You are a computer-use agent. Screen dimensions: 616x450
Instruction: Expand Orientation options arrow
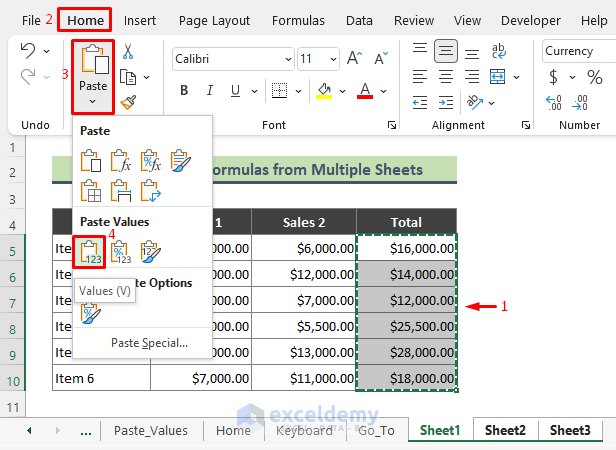click(x=491, y=103)
